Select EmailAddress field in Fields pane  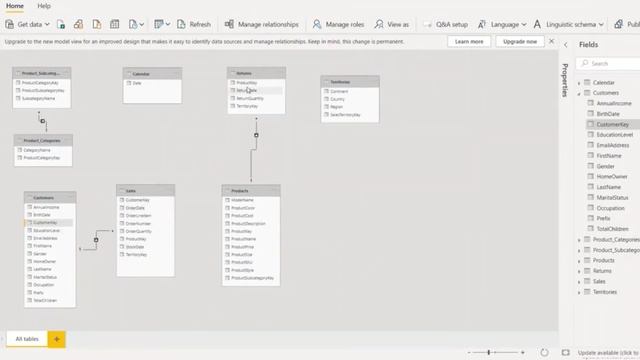(613, 145)
